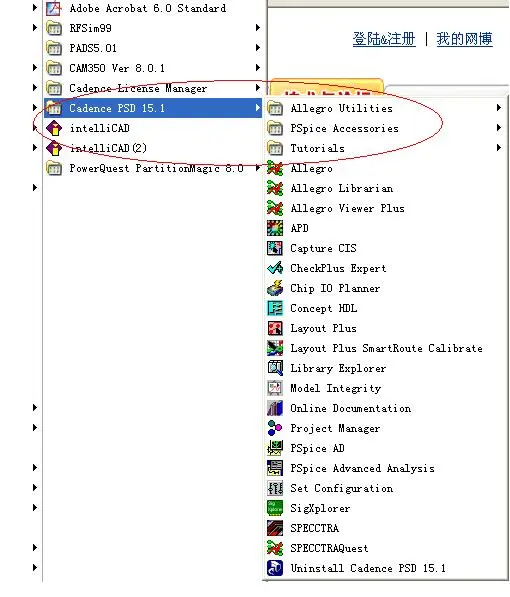Click the PowerQuest PartitionMagic 8.0 label
This screenshot has height=597, width=510.
pyautogui.click(x=156, y=168)
